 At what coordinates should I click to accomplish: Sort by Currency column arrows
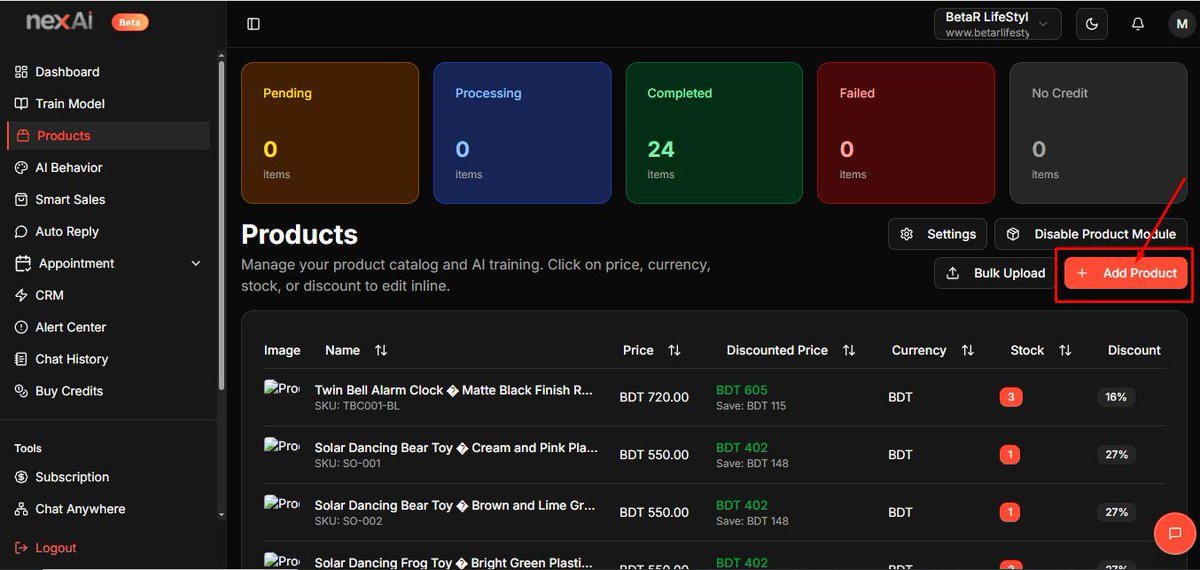967,350
